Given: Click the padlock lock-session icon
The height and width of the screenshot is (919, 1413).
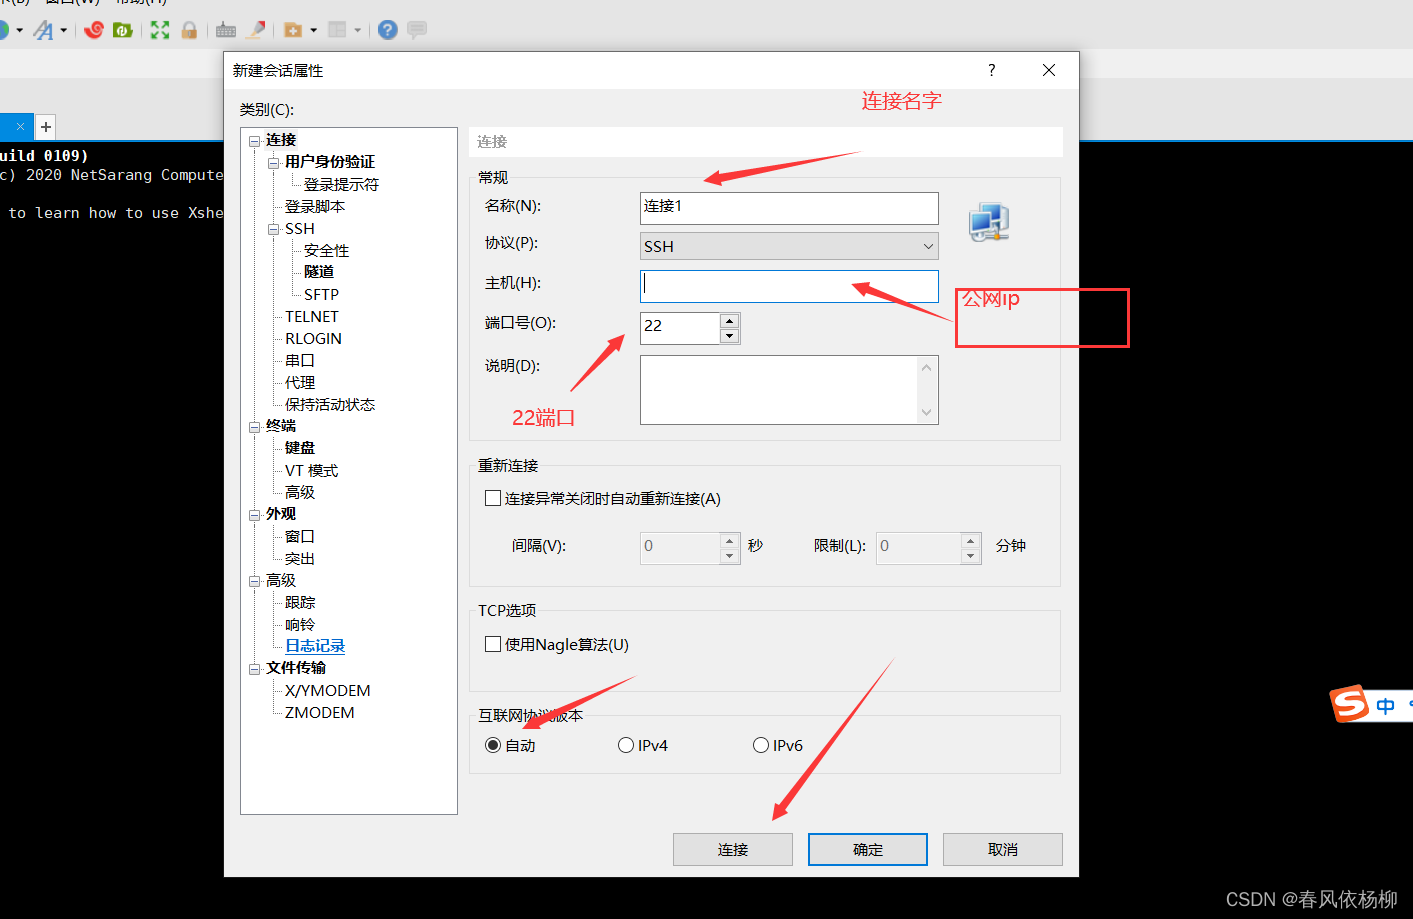Looking at the screenshot, I should [x=189, y=30].
